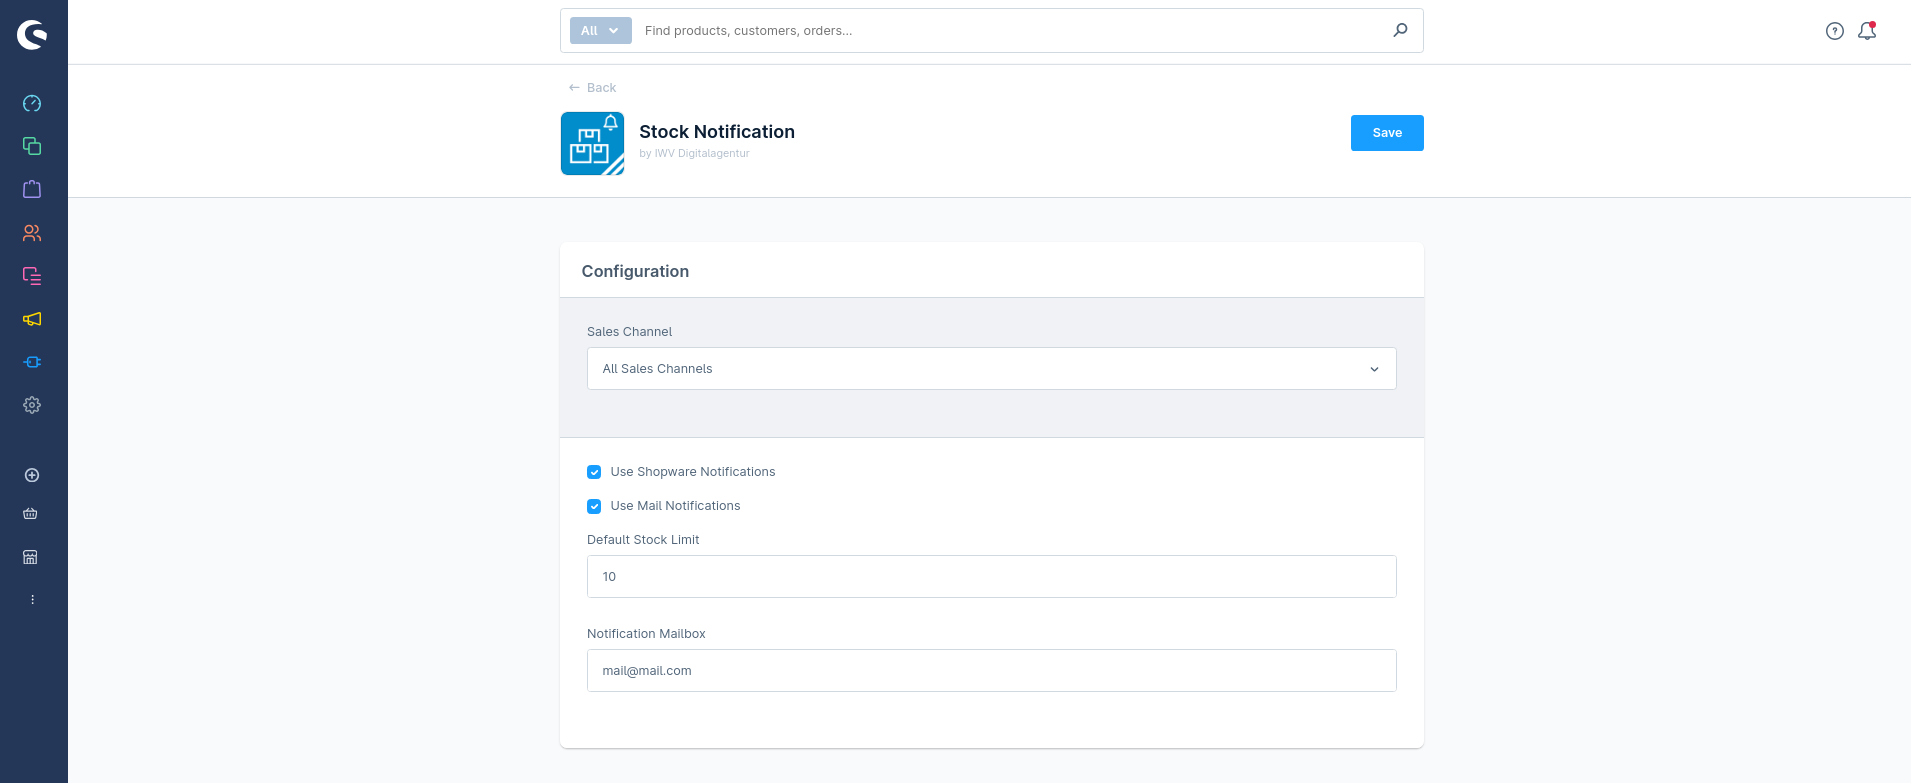This screenshot has height=783, width=1911.
Task: Click the Save button
Action: pos(1386,133)
